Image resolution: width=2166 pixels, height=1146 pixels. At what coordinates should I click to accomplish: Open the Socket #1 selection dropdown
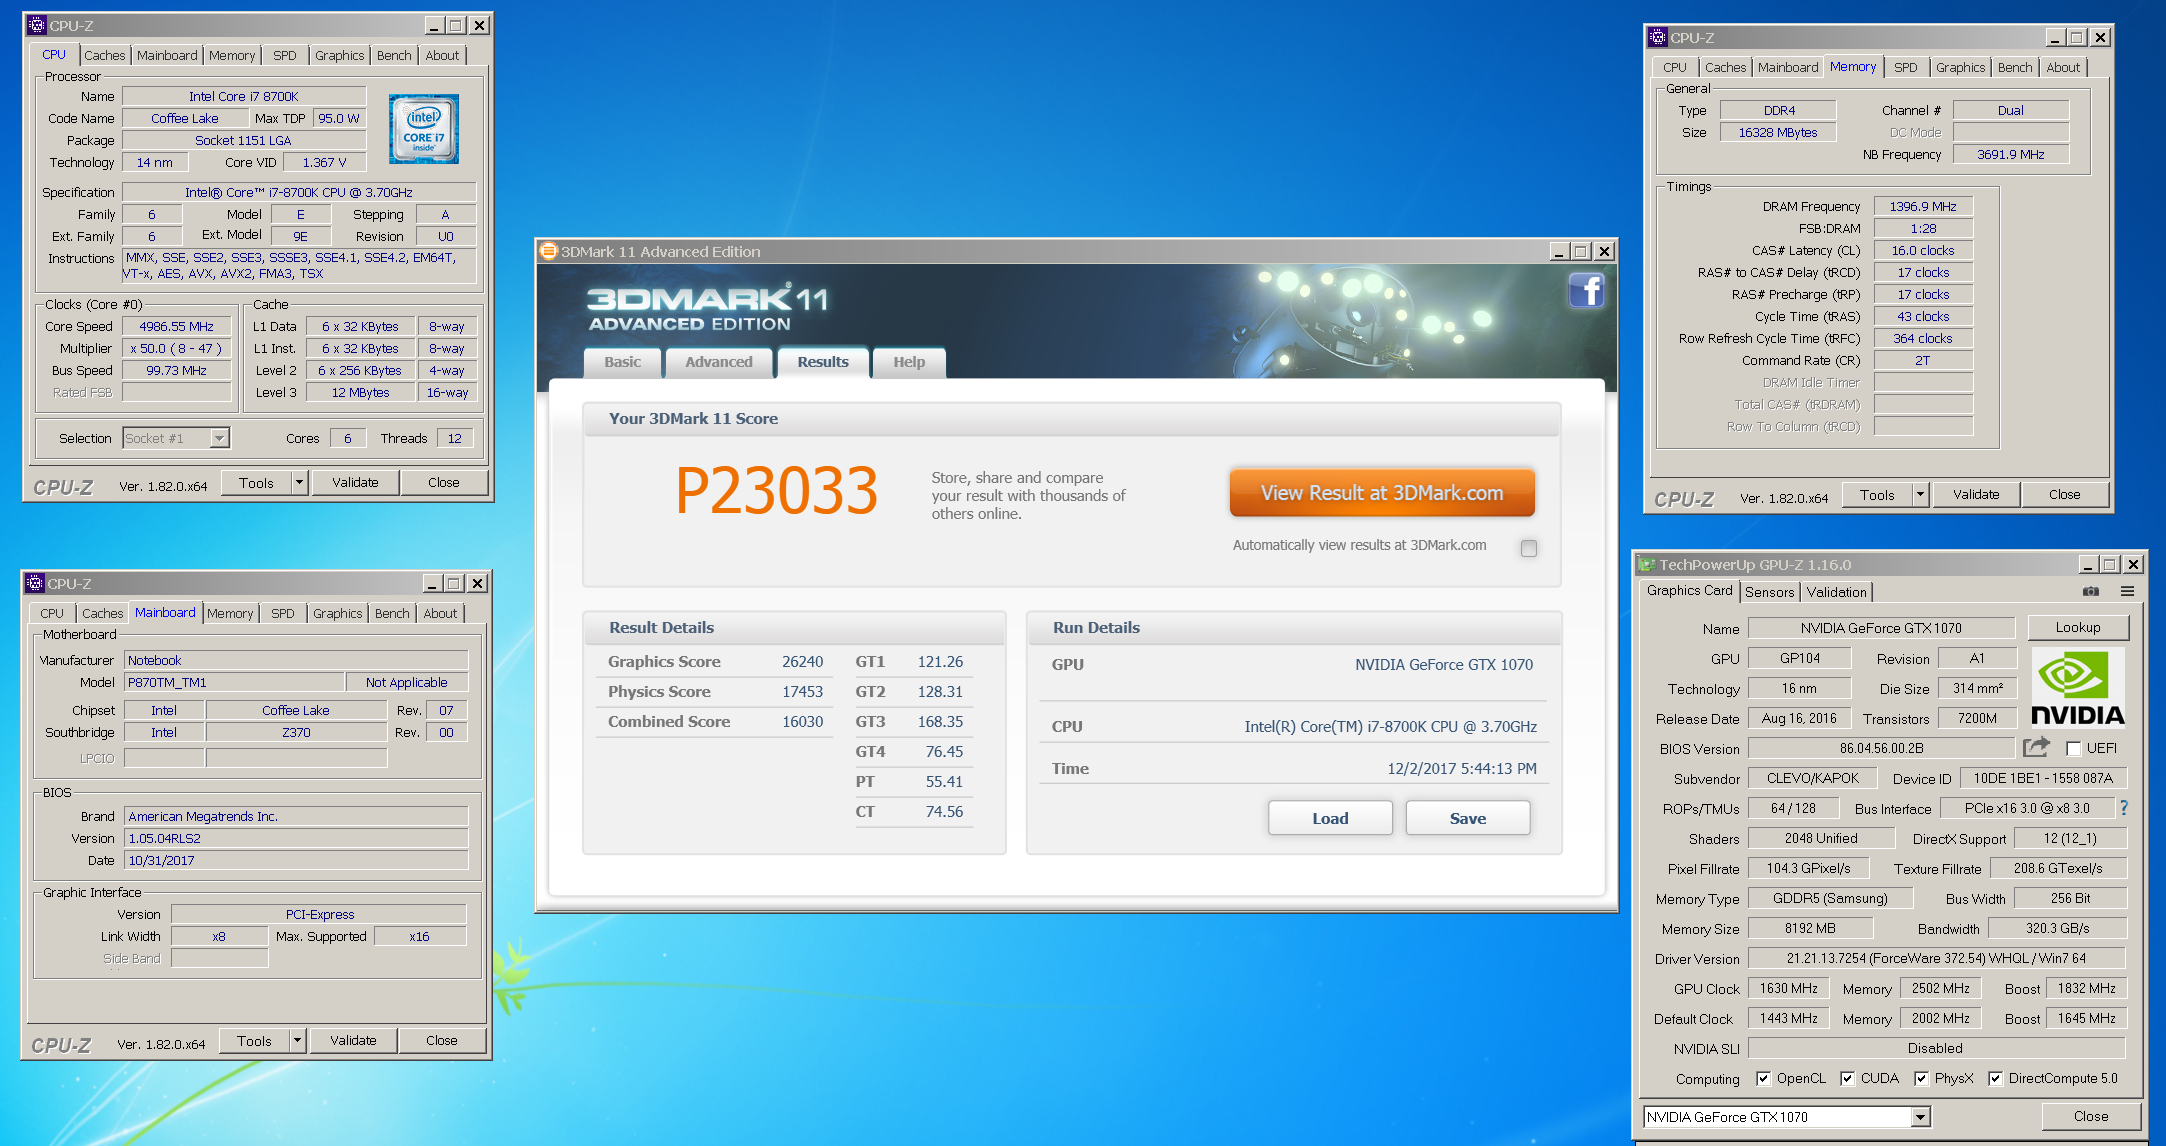[x=219, y=438]
